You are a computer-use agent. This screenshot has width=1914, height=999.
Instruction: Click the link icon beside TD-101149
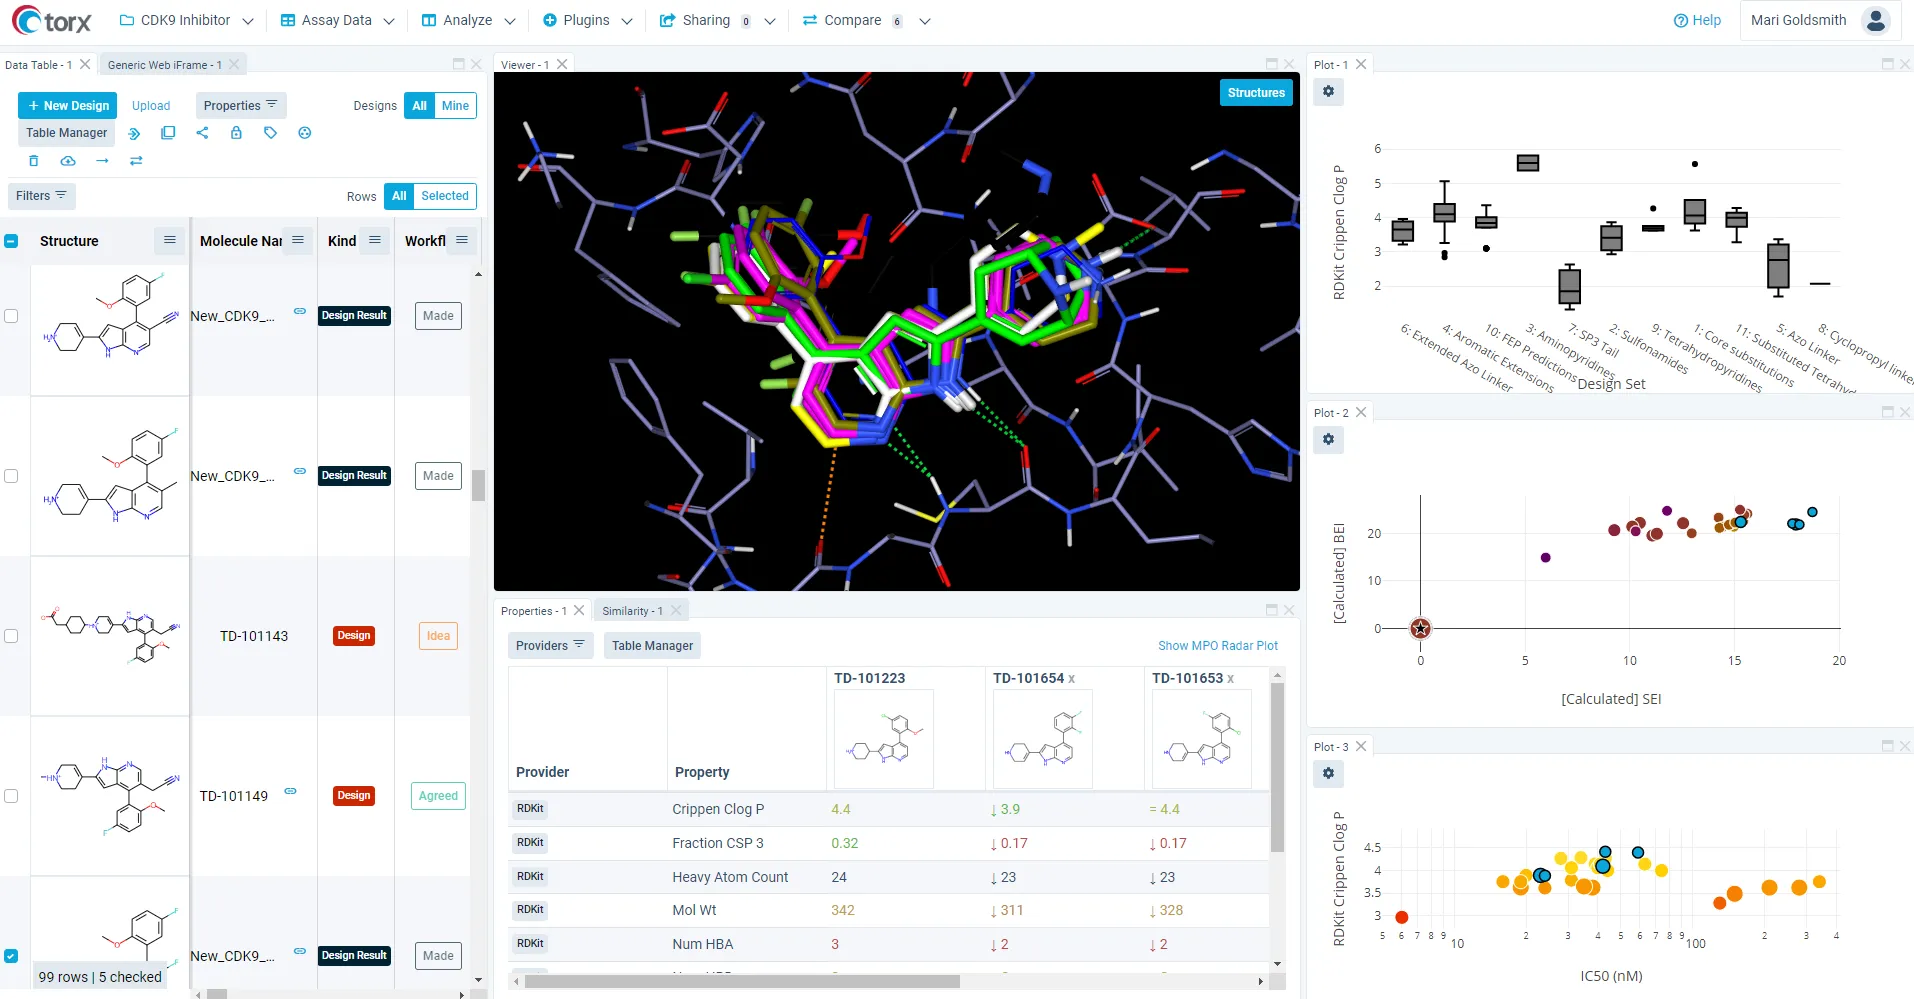coord(290,791)
